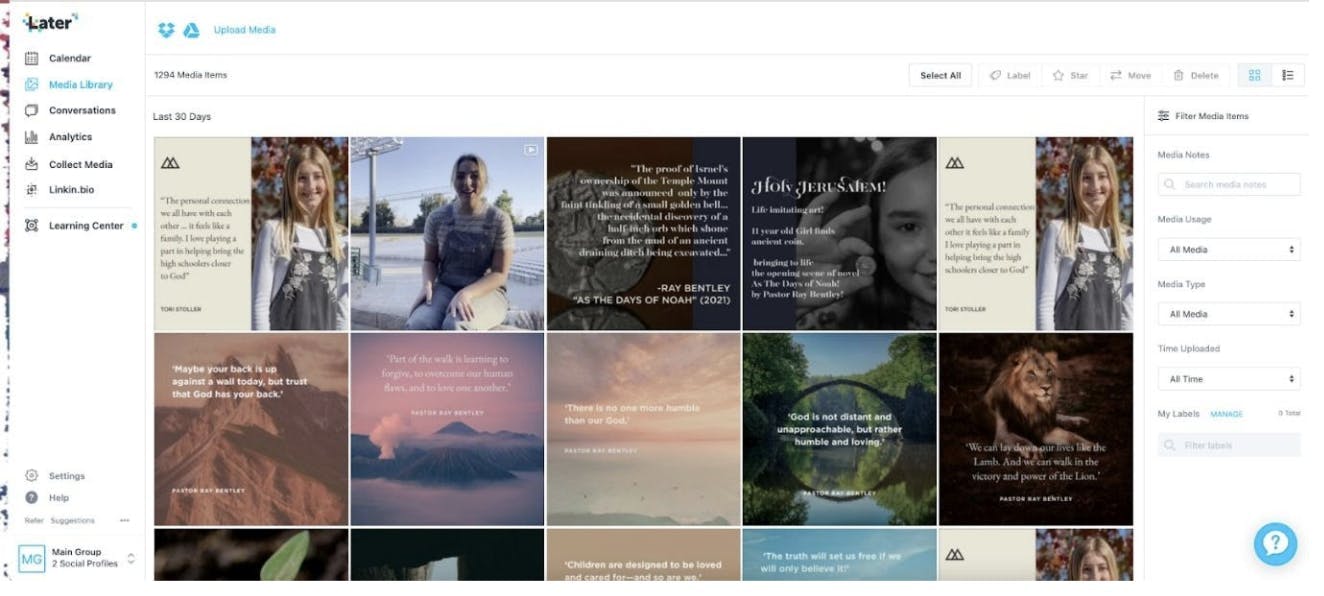Select the 'Children are designed to be loved' thumbnail

pyautogui.click(x=643, y=555)
